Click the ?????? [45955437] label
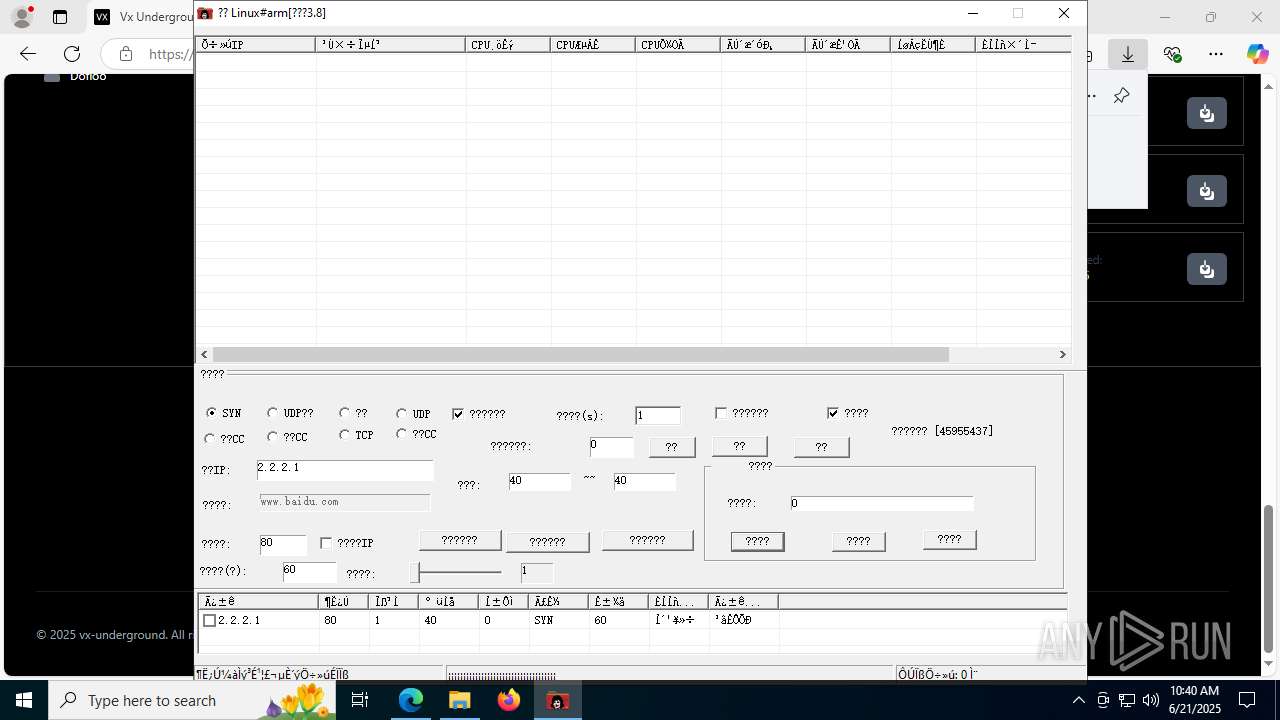Image resolution: width=1280 pixels, height=720 pixels. tap(942, 431)
